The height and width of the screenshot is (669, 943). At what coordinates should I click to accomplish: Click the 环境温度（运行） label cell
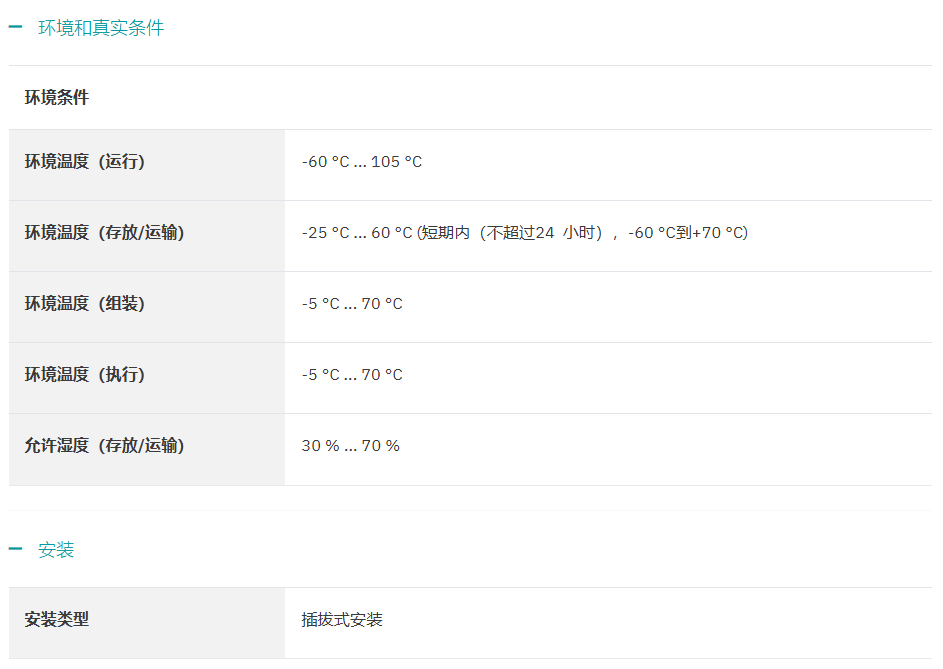pyautogui.click(x=85, y=162)
